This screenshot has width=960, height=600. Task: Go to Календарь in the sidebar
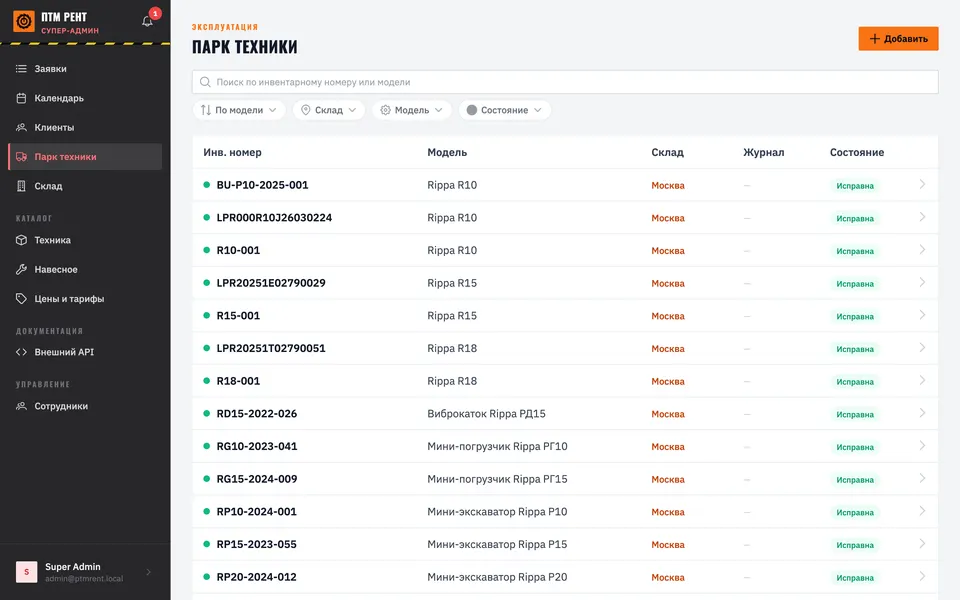click(85, 98)
